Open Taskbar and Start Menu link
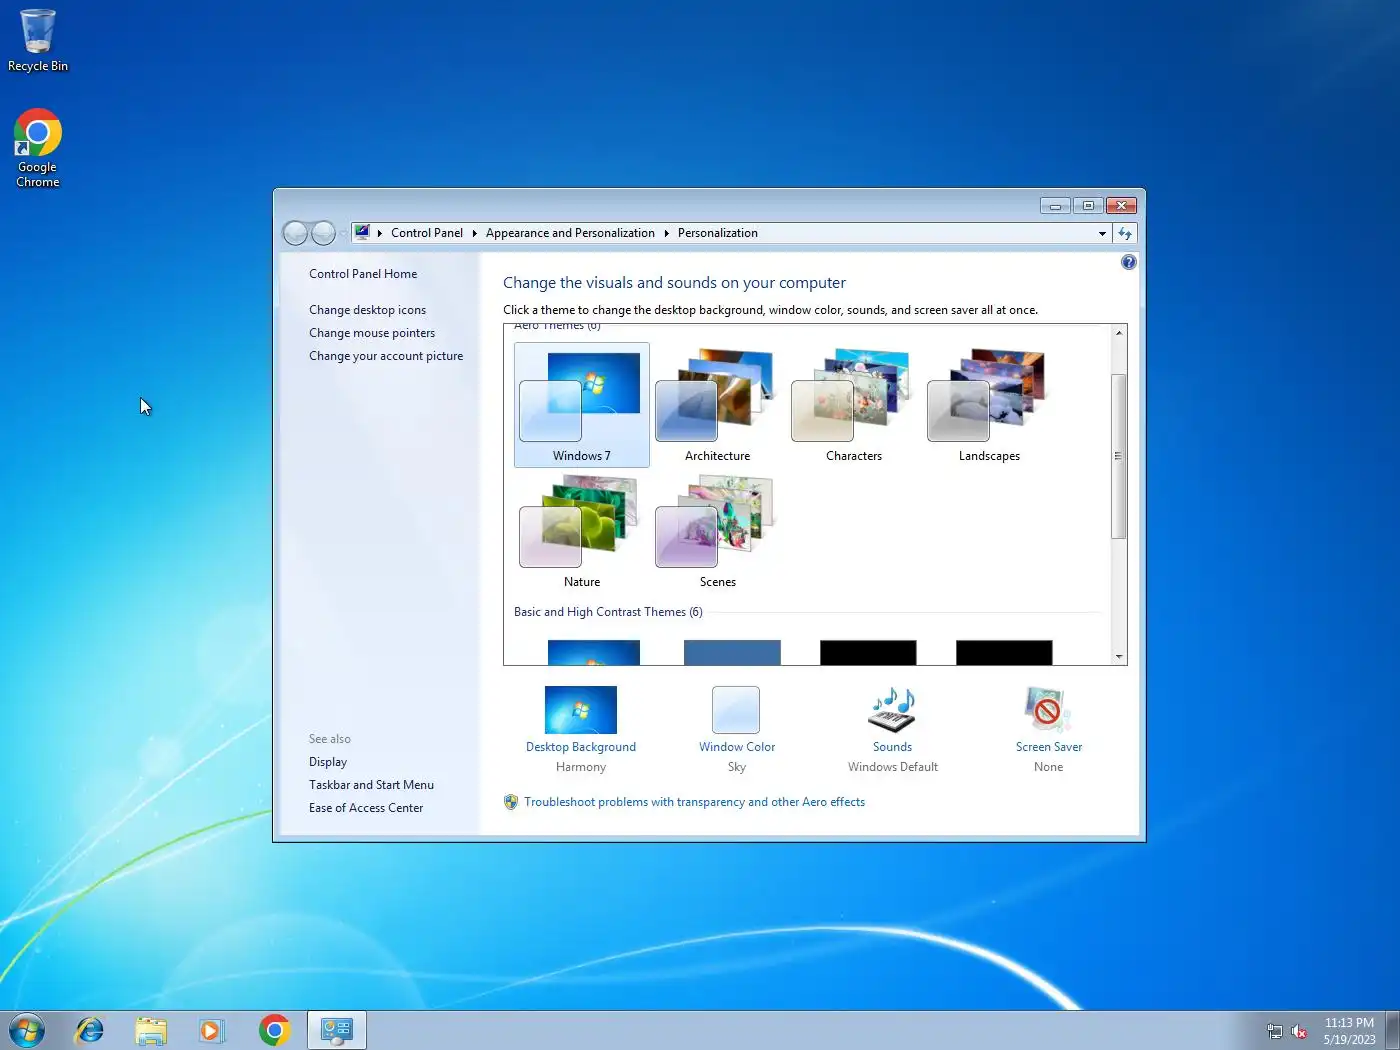Screen dimensions: 1400x1050 click(x=371, y=785)
